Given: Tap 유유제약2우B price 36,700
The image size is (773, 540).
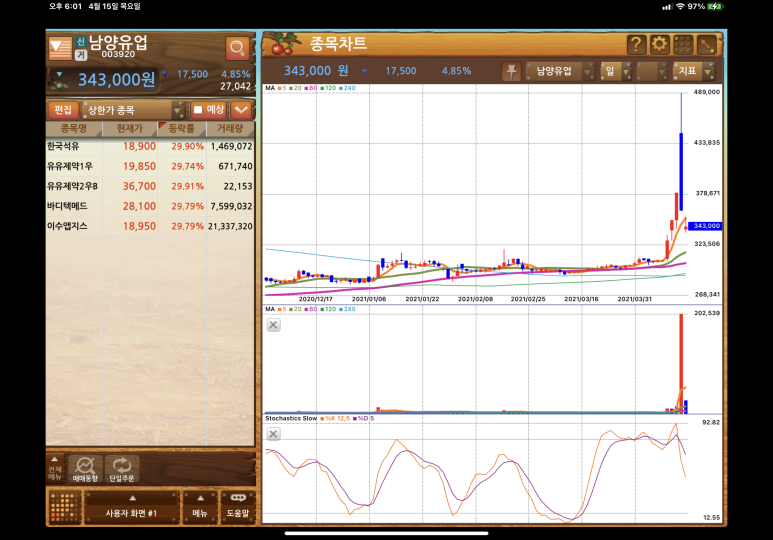Looking at the screenshot, I should tap(140, 186).
